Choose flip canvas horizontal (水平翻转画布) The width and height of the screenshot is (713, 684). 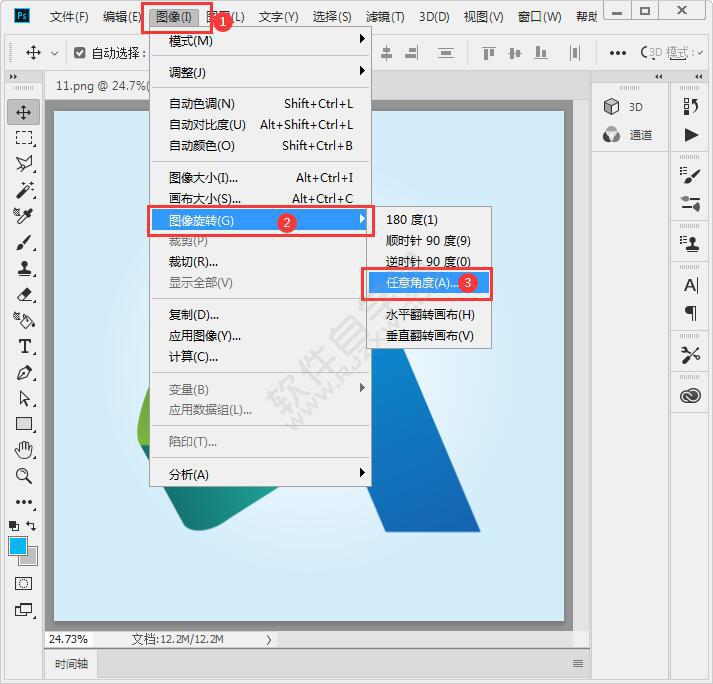pos(429,314)
